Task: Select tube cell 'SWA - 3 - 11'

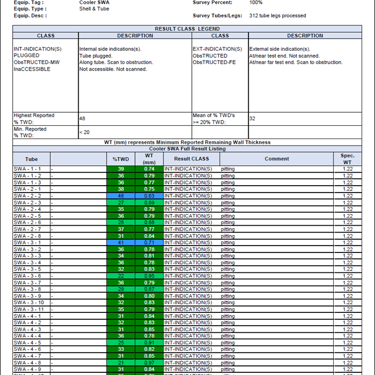Action: pyautogui.click(x=32, y=309)
